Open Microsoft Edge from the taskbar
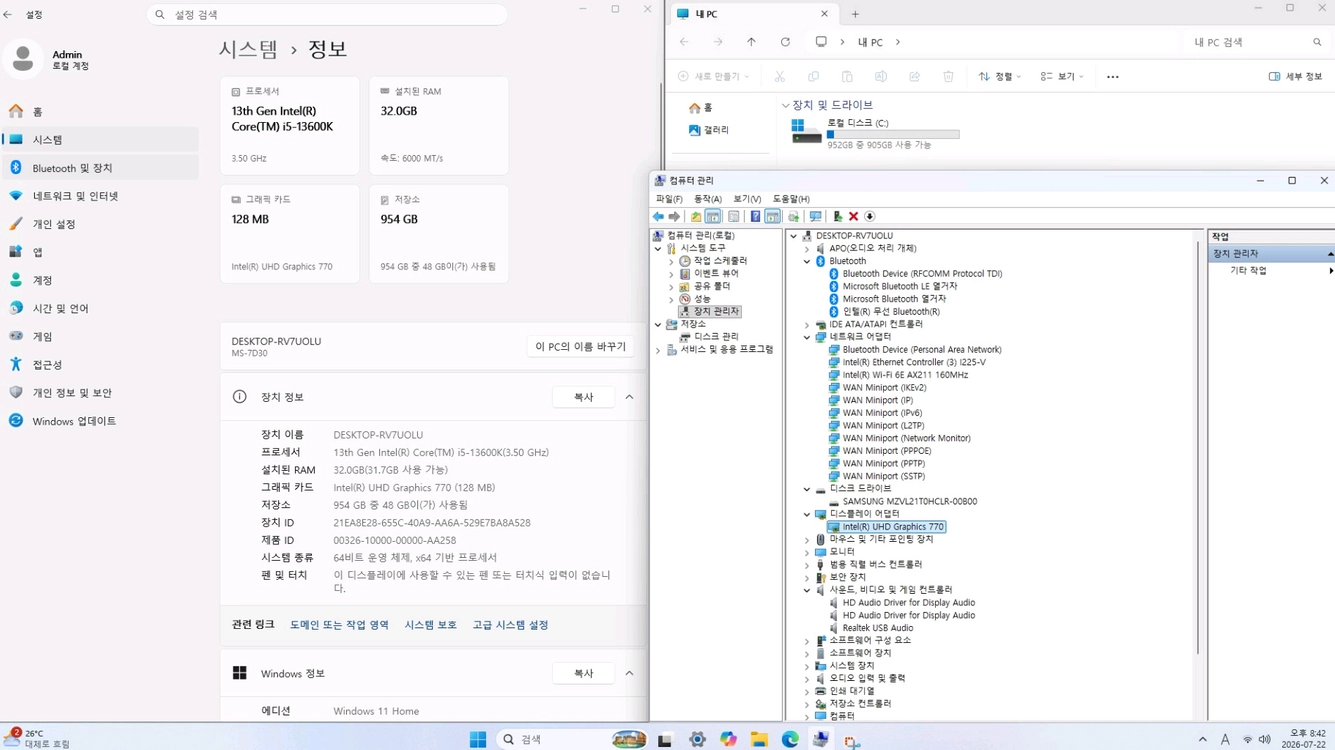Image resolution: width=1335 pixels, height=750 pixels. point(790,739)
